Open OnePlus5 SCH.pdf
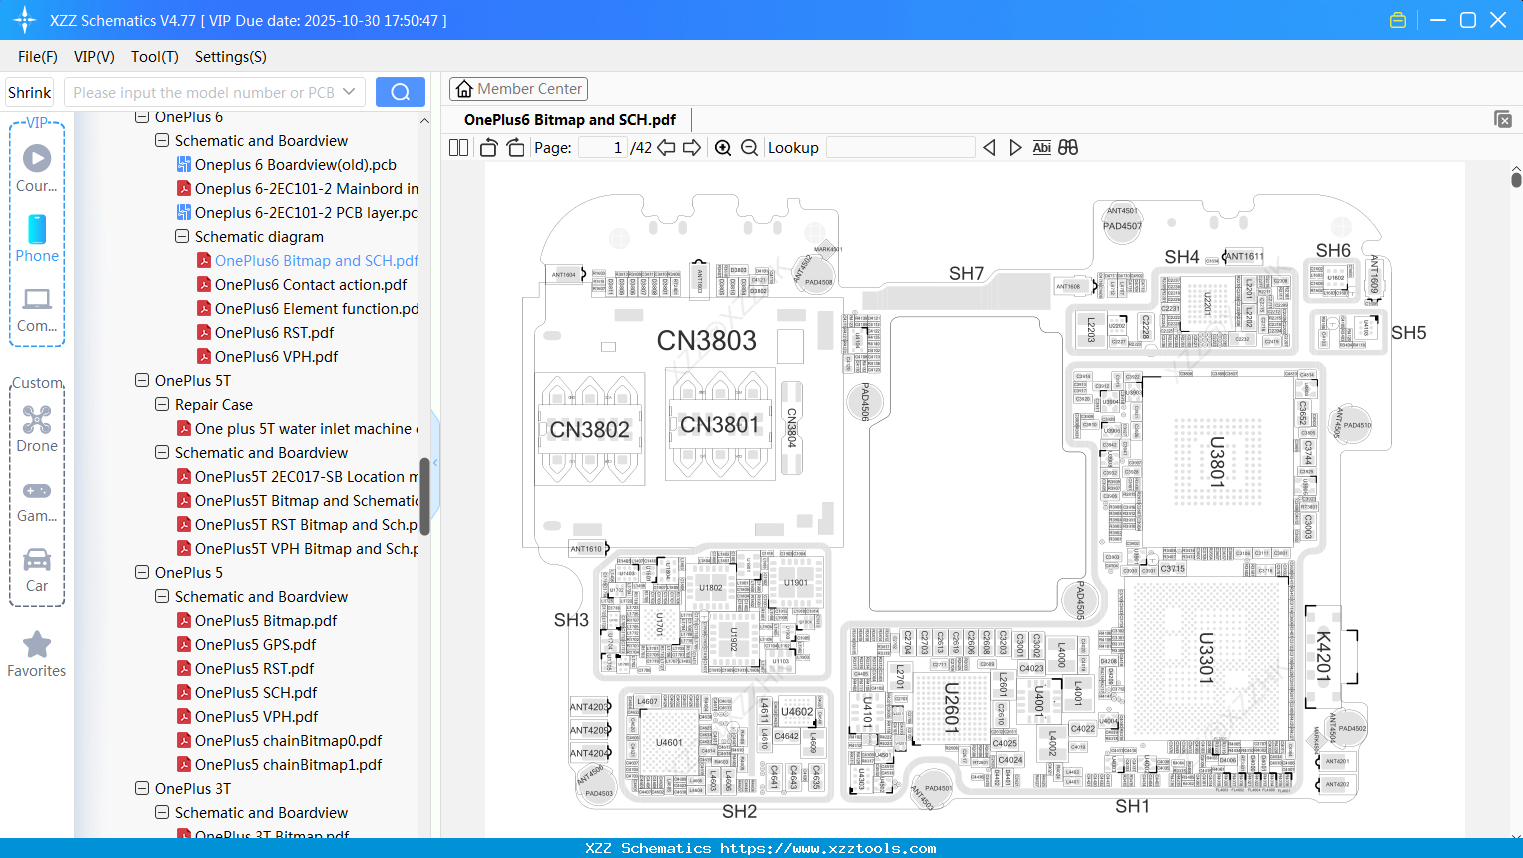The height and width of the screenshot is (858, 1523). click(256, 693)
